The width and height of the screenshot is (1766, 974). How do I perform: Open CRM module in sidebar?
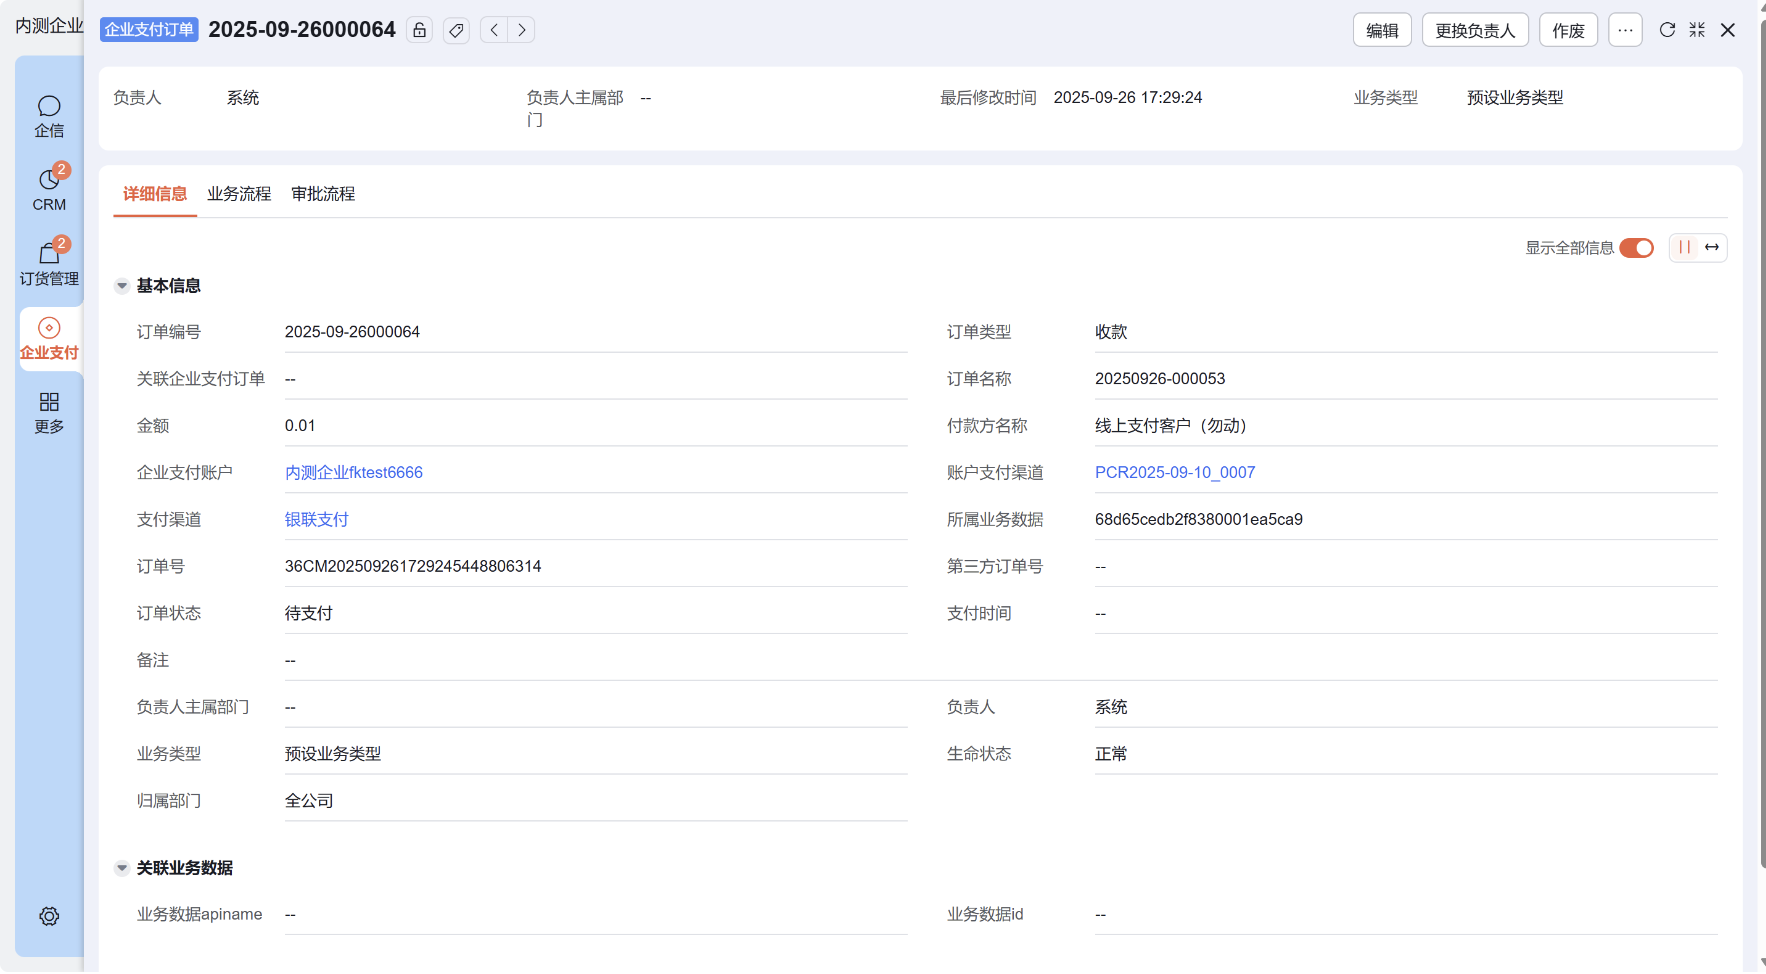point(49,189)
